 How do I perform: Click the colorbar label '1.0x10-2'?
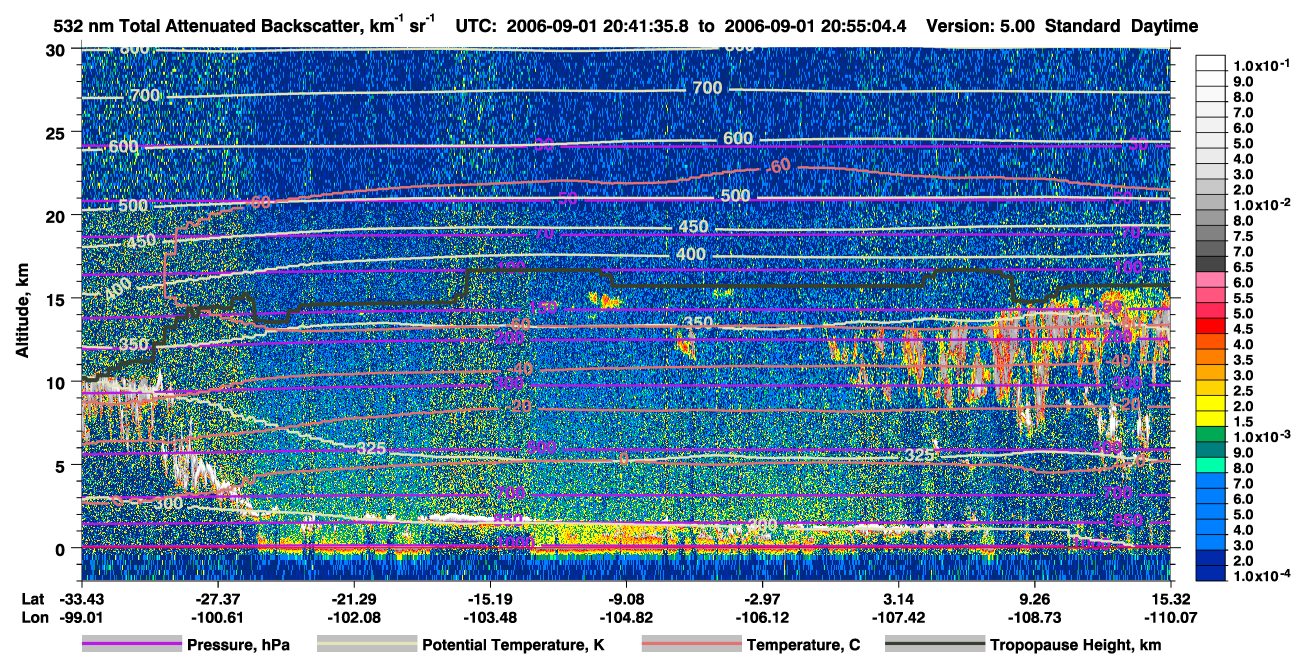pyautogui.click(x=1260, y=205)
